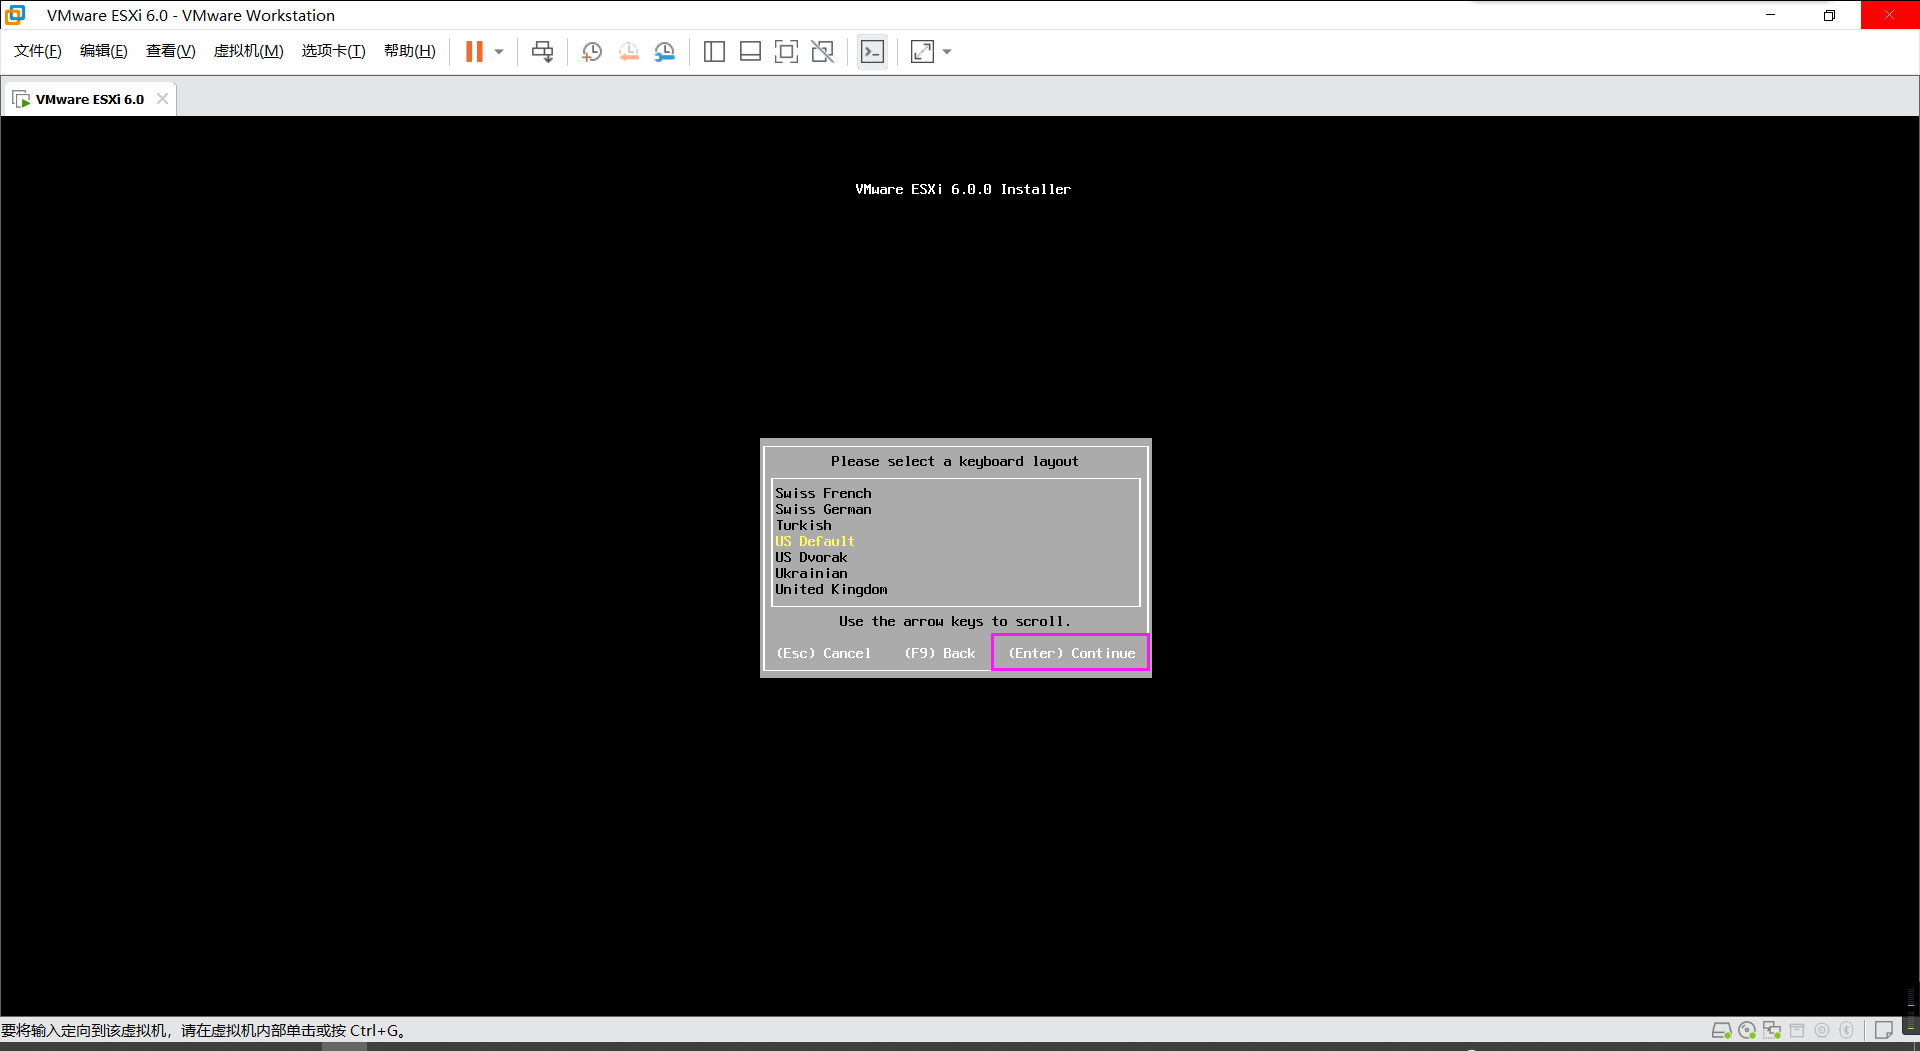Select United Kingdom keyboard layout

pyautogui.click(x=831, y=589)
